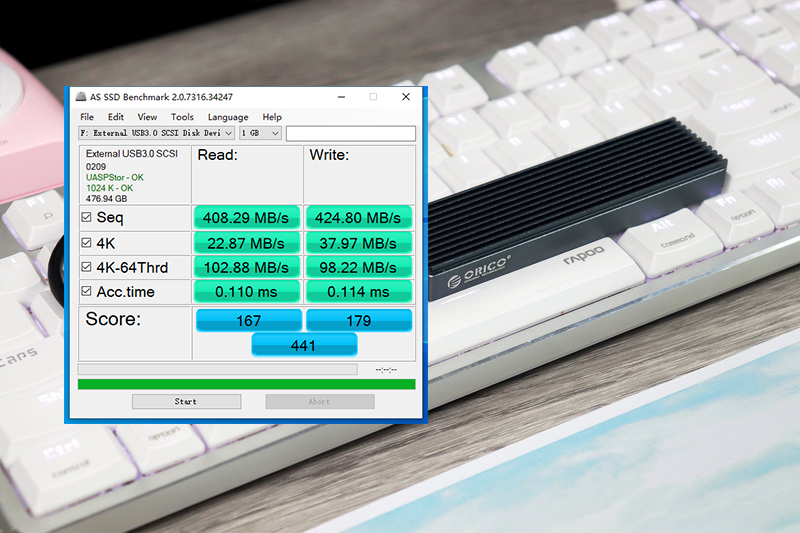Viewport: 800px width, 533px height.
Task: Open the Edit menu
Action: click(x=116, y=117)
